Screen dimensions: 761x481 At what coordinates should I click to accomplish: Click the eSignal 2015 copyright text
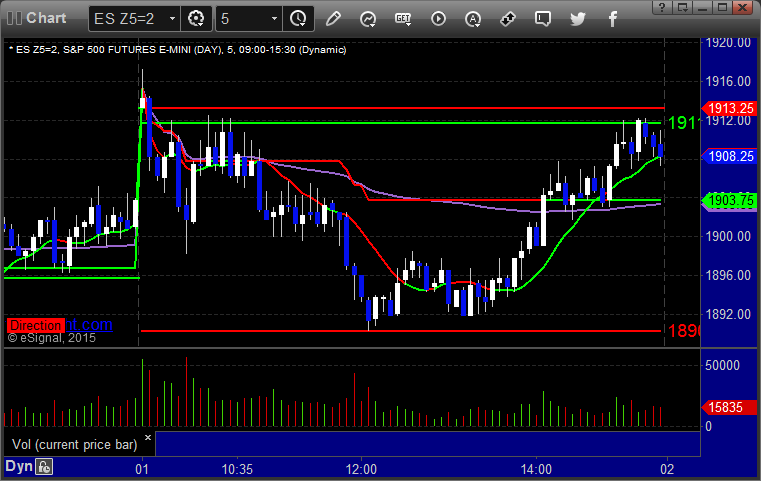(x=51, y=338)
